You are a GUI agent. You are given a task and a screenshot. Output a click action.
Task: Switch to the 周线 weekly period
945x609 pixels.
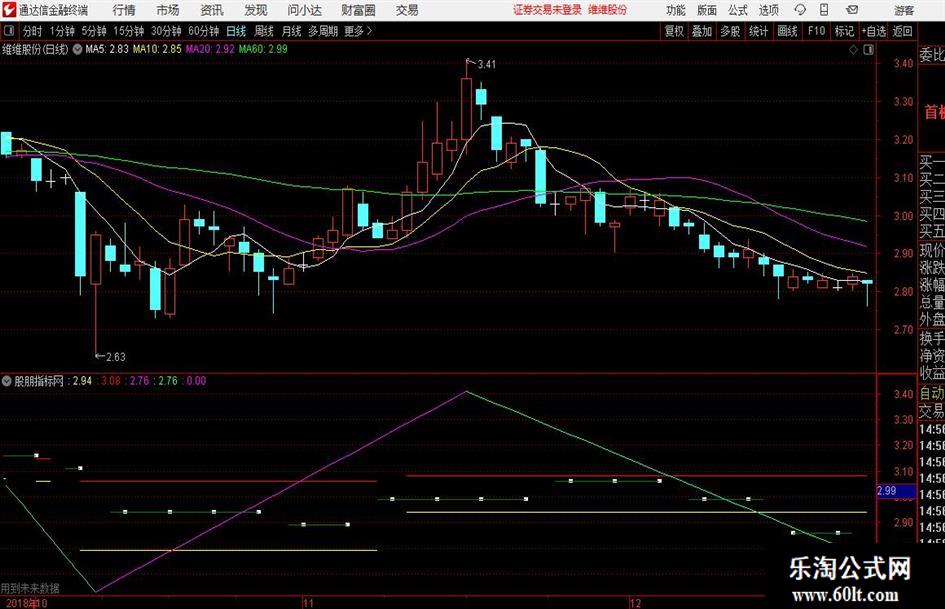click(x=263, y=31)
